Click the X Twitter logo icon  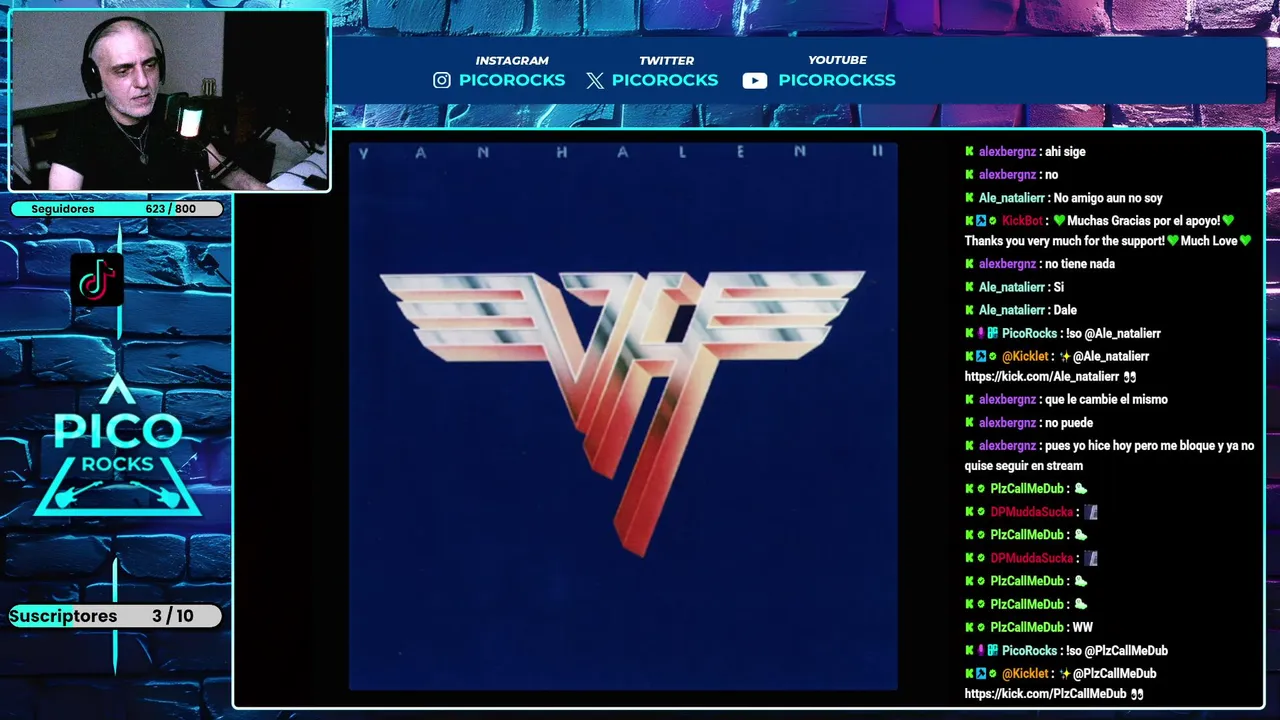coord(595,81)
